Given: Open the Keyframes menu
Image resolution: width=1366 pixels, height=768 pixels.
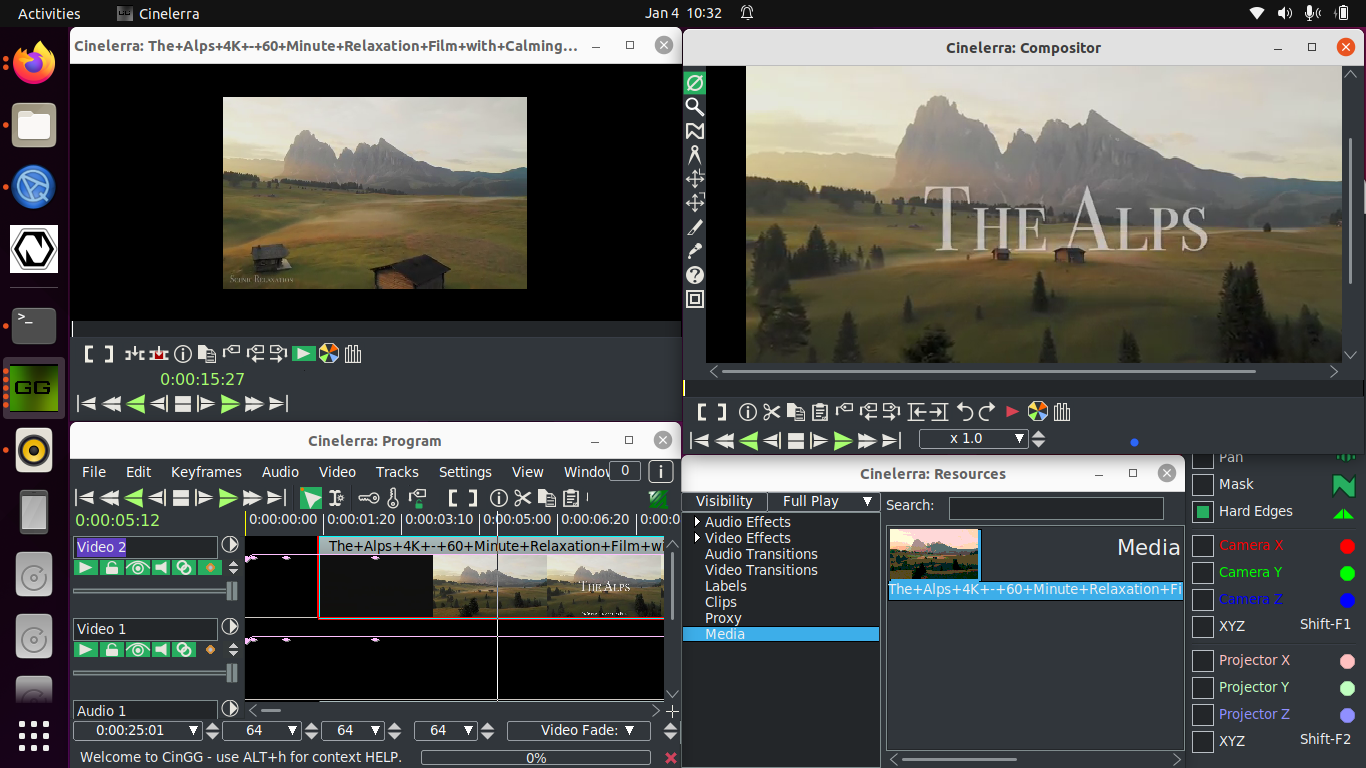Looking at the screenshot, I should tap(206, 472).
